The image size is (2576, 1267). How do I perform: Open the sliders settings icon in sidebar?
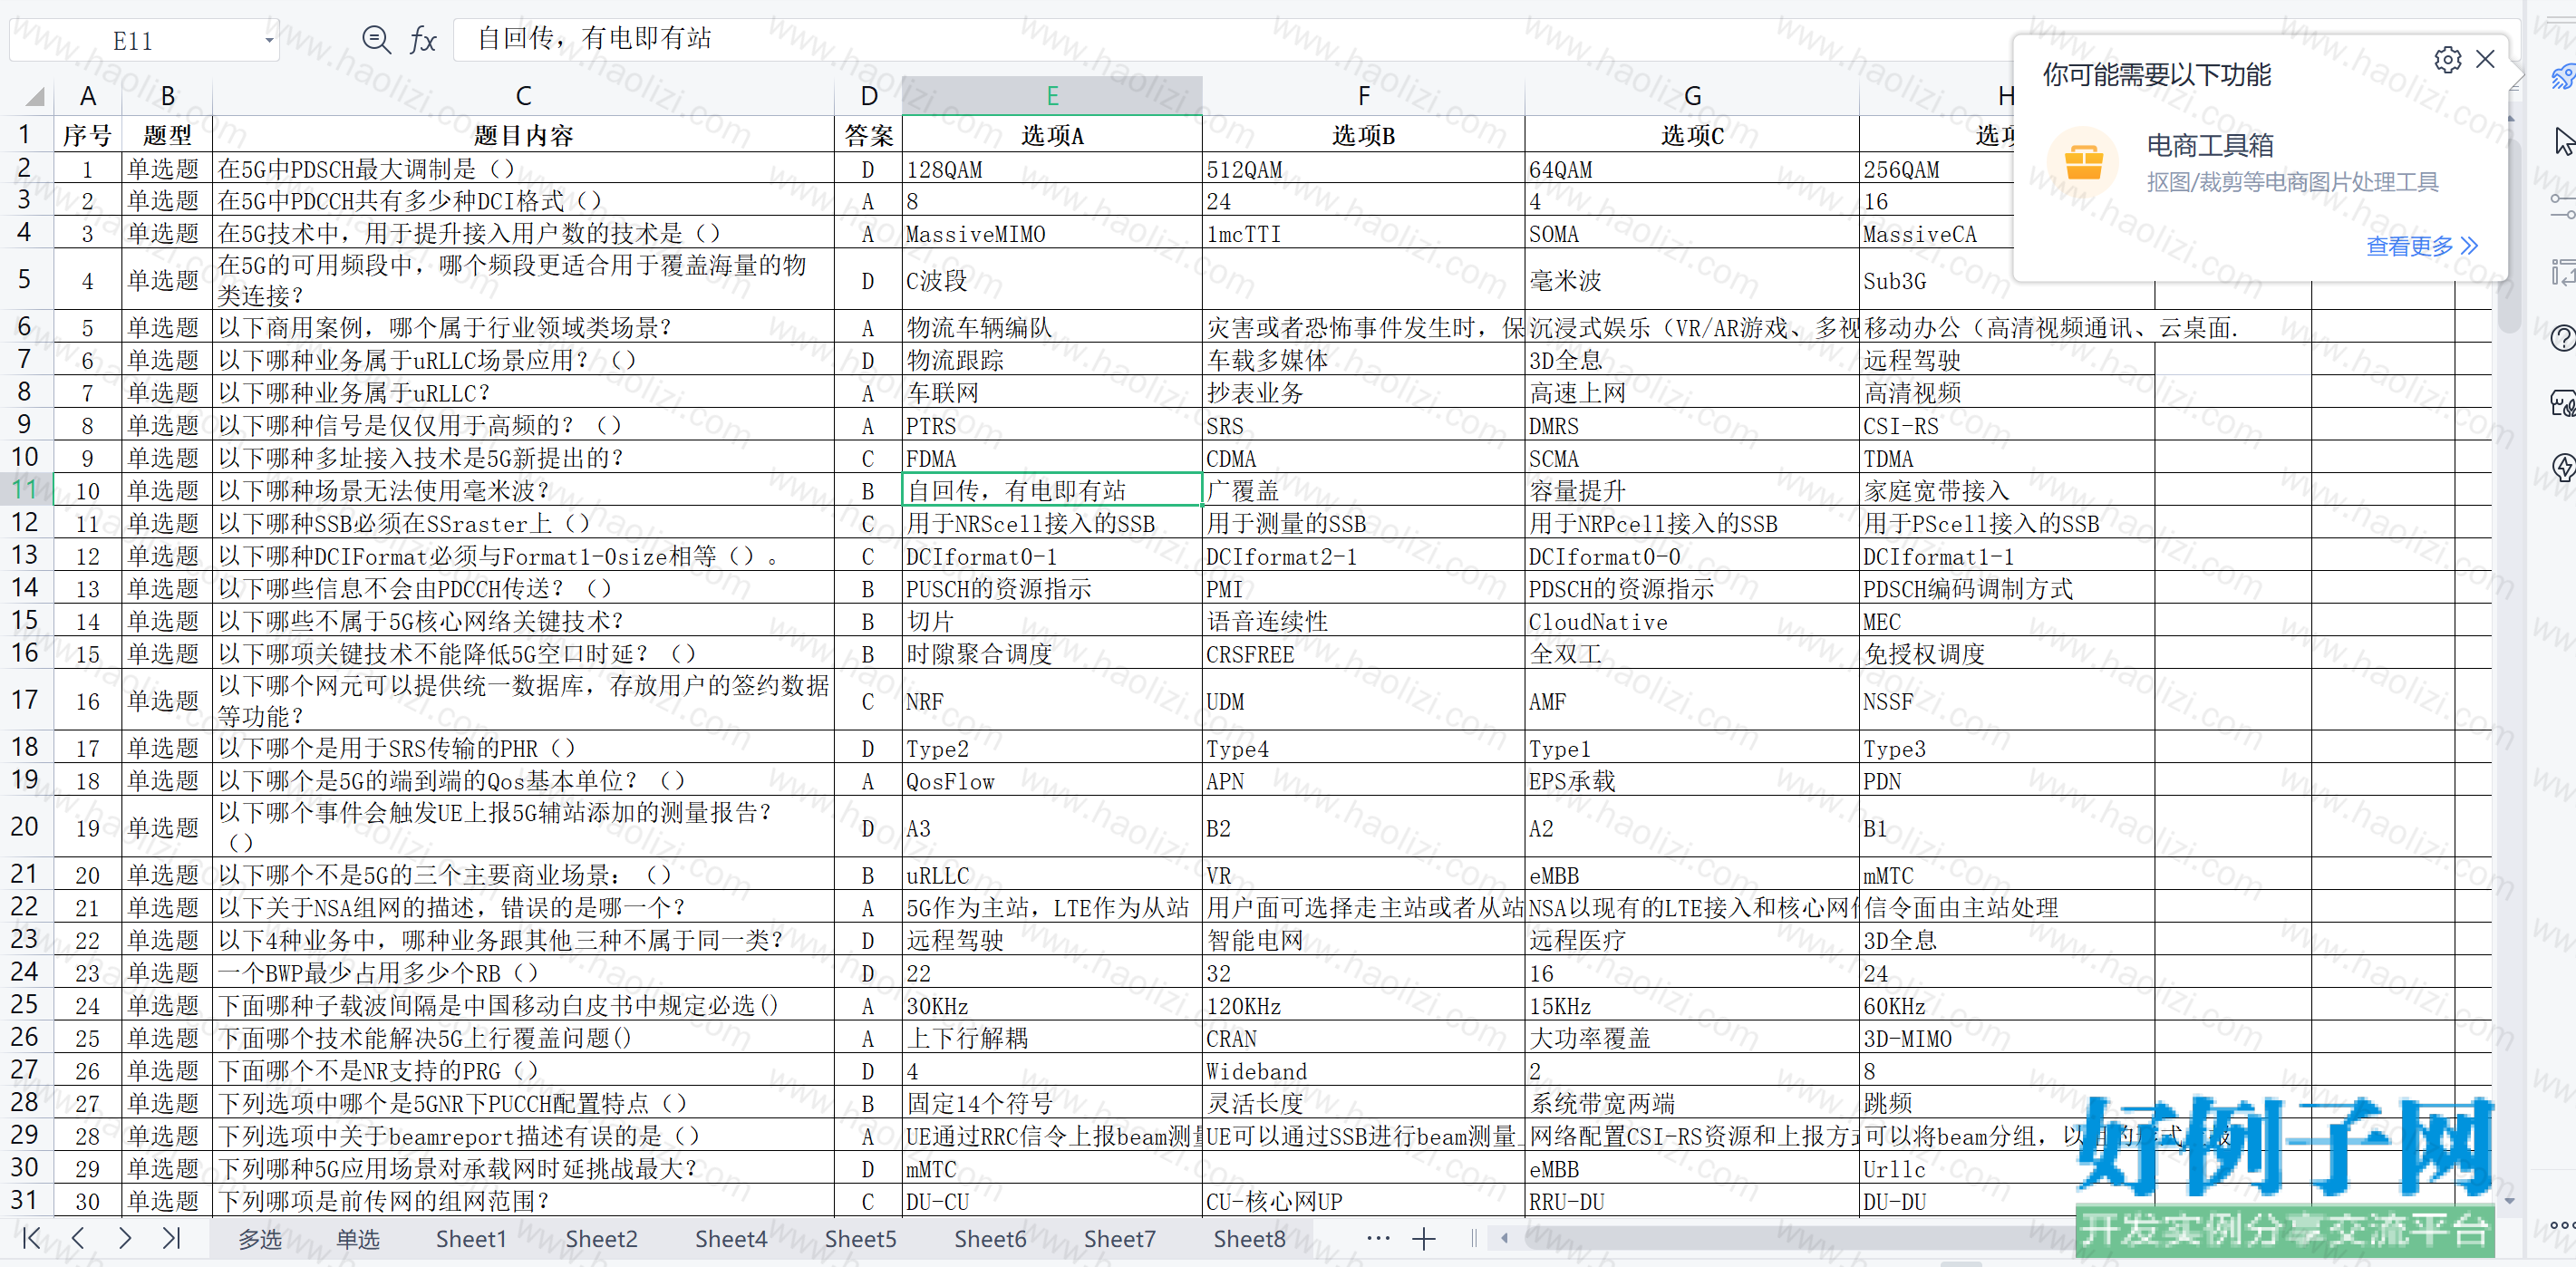point(2564,207)
